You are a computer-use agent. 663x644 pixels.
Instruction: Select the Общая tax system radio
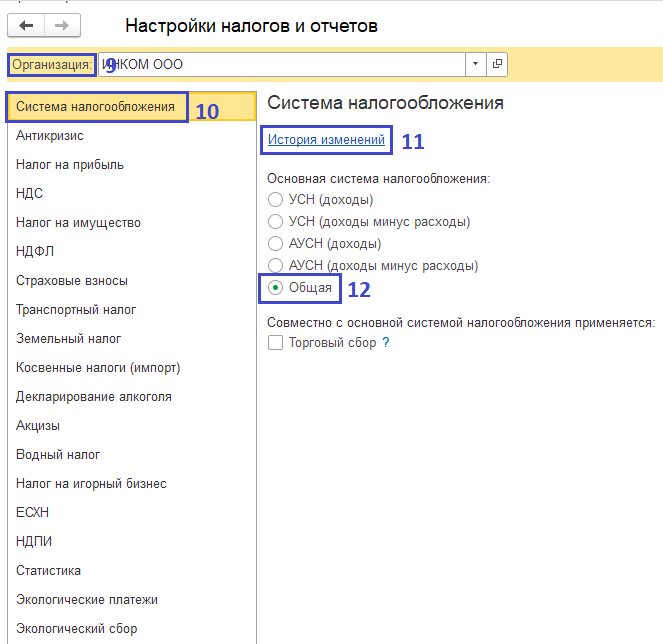point(276,288)
